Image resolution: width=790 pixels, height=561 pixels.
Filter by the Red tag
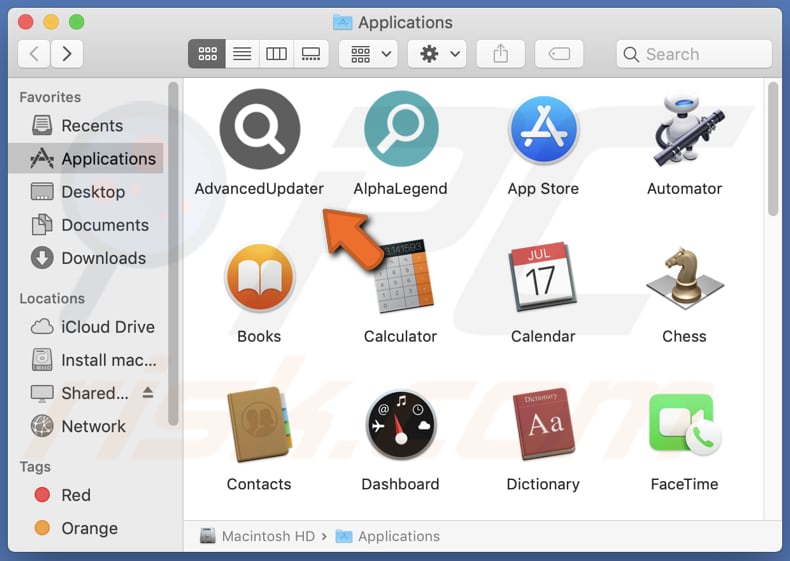point(86,495)
